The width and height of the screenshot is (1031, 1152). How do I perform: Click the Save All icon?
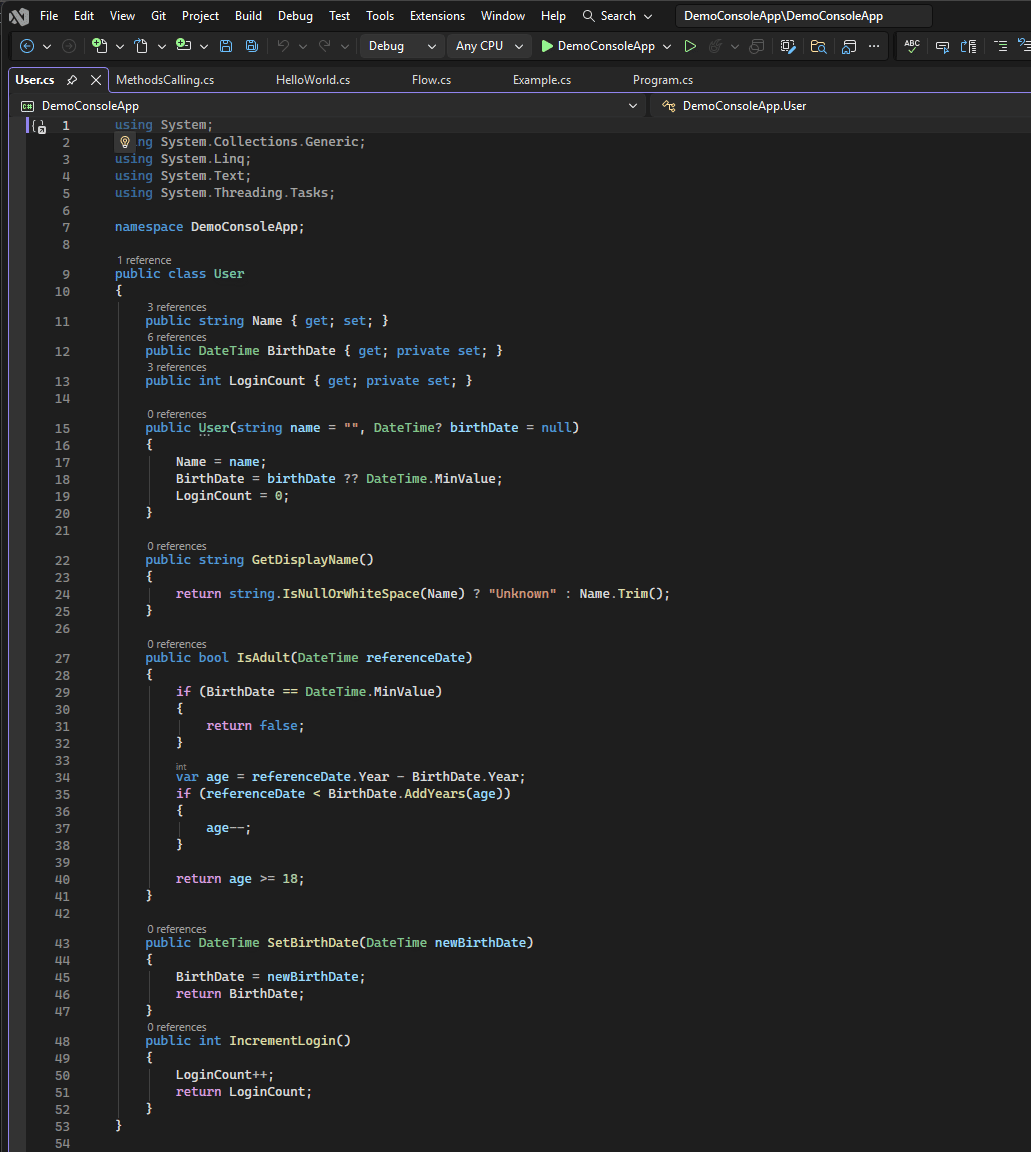click(252, 46)
